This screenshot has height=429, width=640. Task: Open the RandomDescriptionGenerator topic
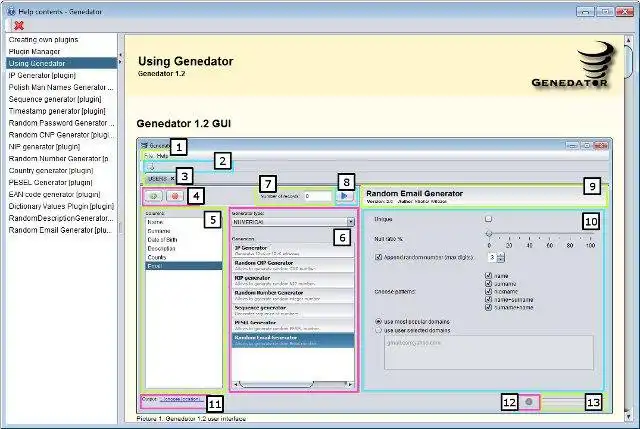pyautogui.click(x=61, y=218)
